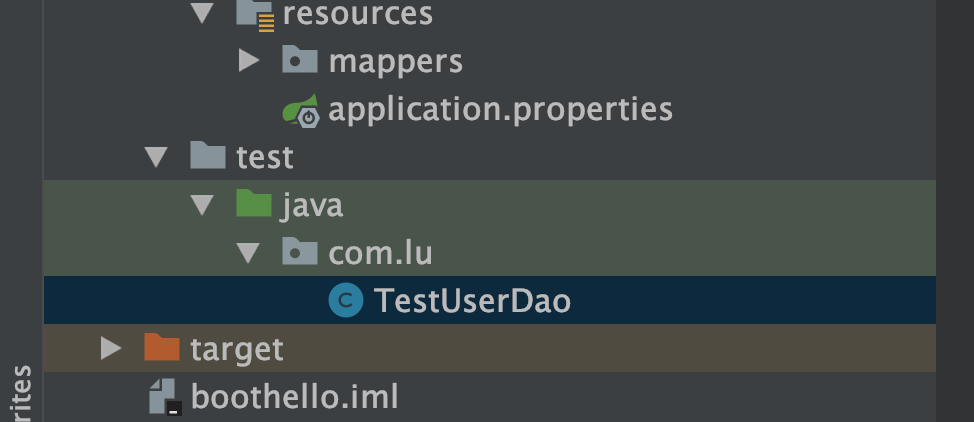Select the application.properties file name

[x=500, y=109]
